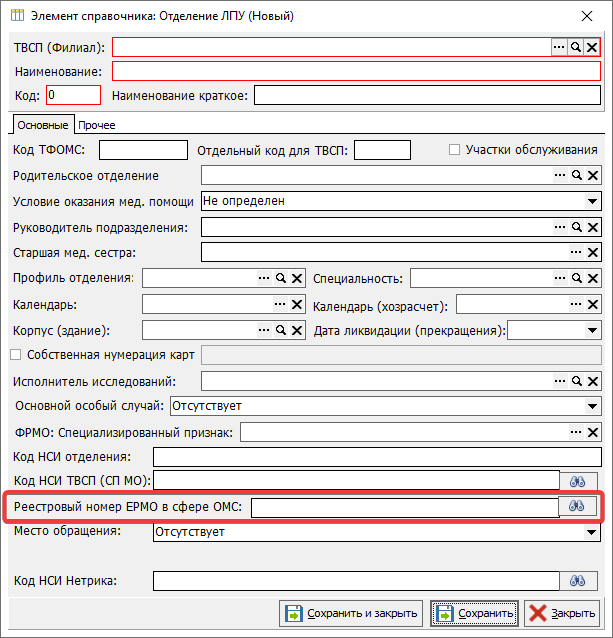Search Корпус (здание) with magnifier icon
This screenshot has height=638, width=613.
281,330
